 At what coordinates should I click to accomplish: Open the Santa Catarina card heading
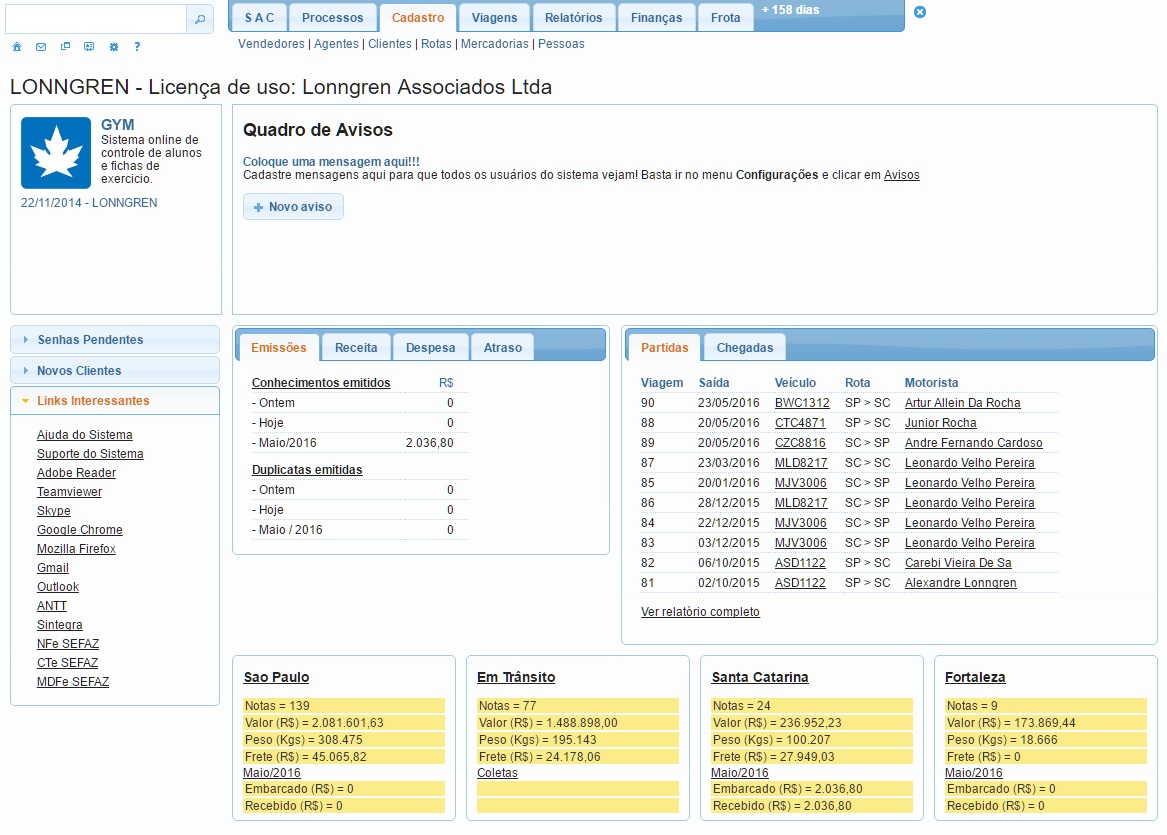(760, 677)
